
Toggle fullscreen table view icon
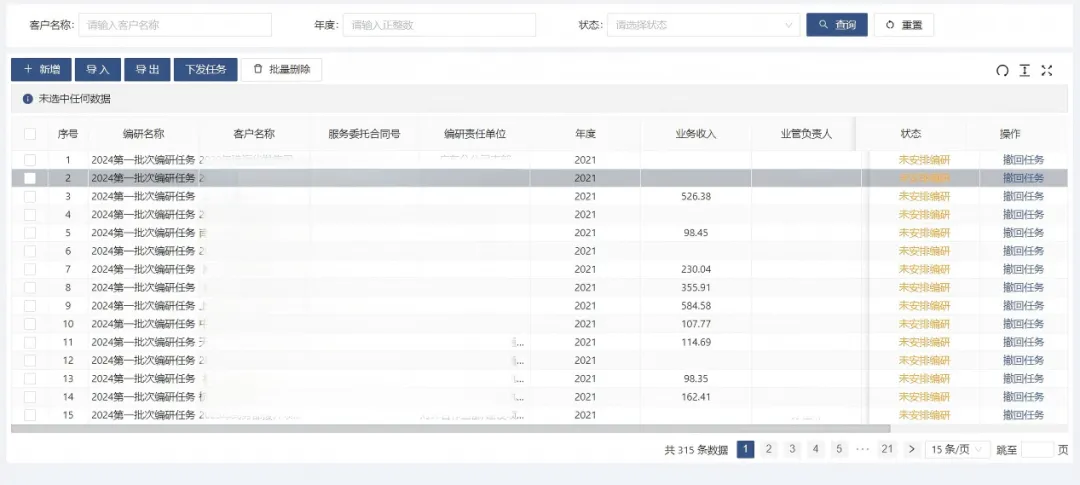[x=1047, y=70]
